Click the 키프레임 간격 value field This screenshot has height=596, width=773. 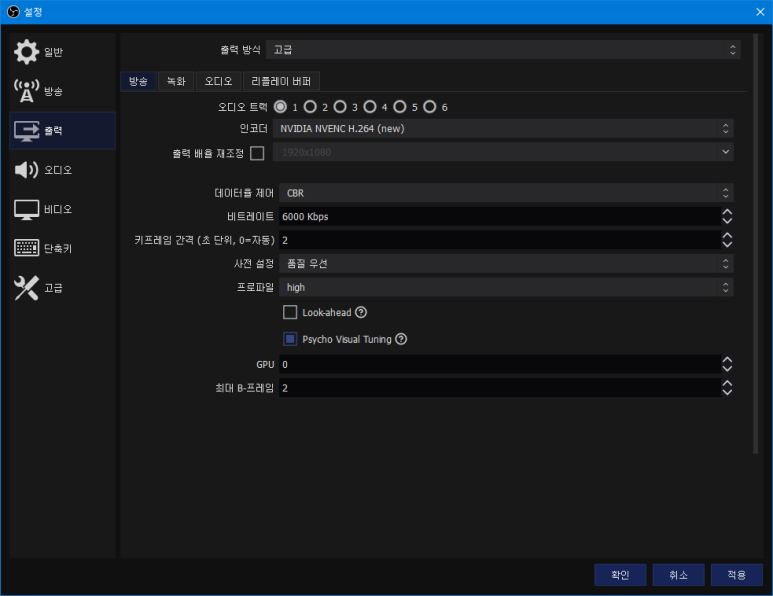(500, 240)
